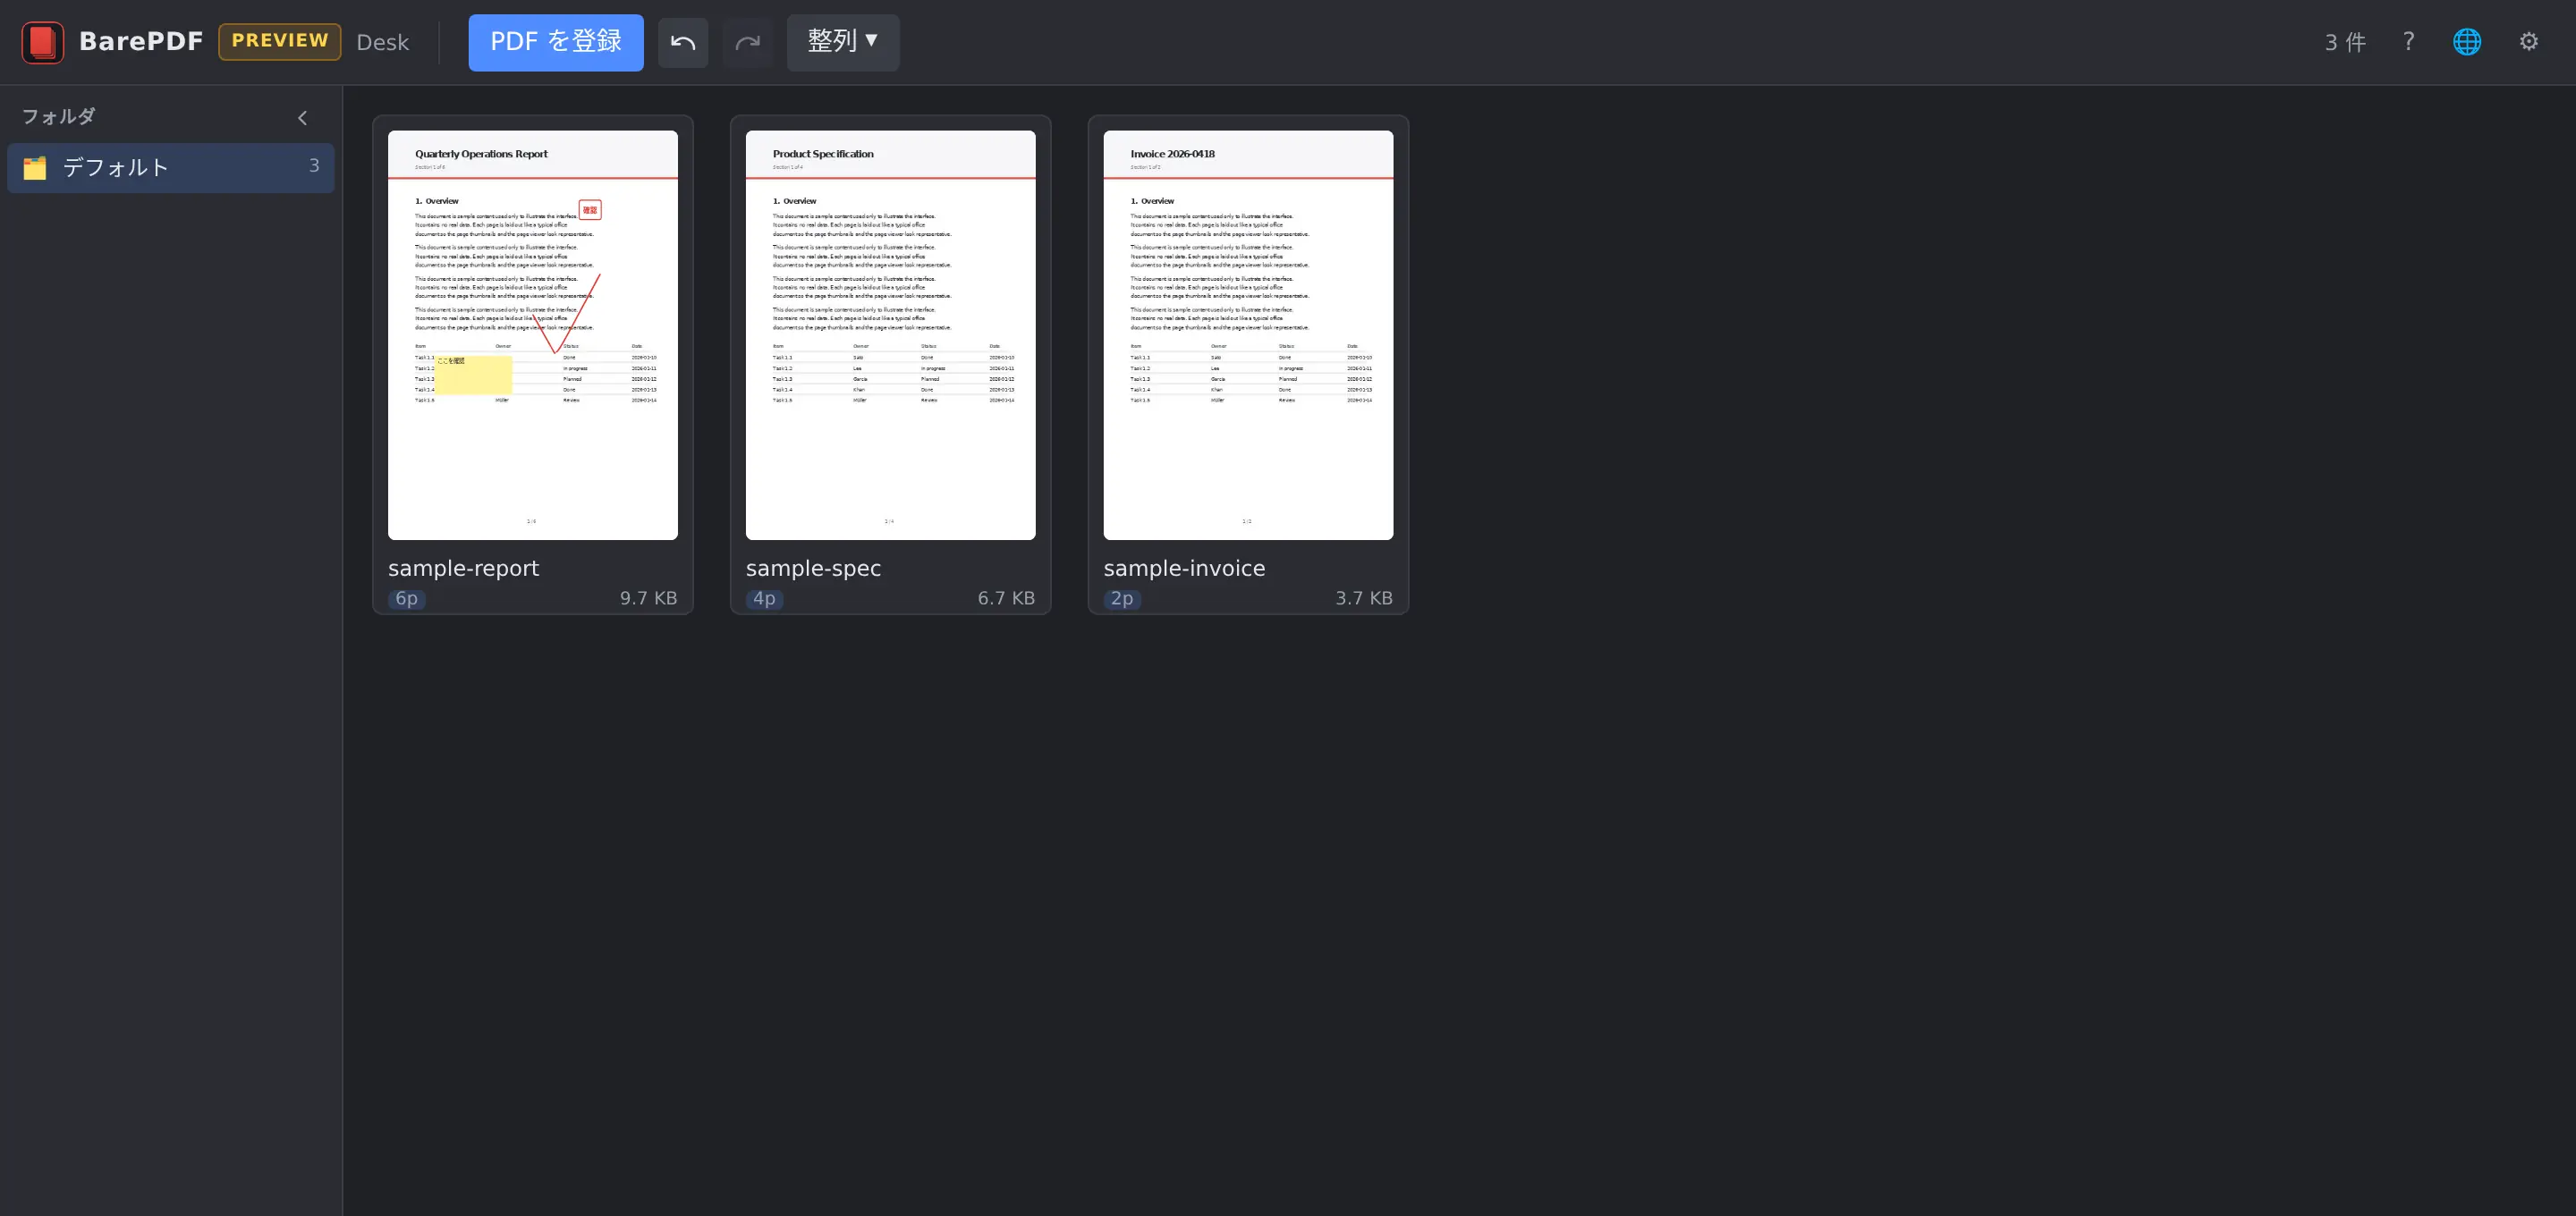The width and height of the screenshot is (2576, 1216).
Task: Open the 整列 dropdown menu
Action: coord(843,42)
